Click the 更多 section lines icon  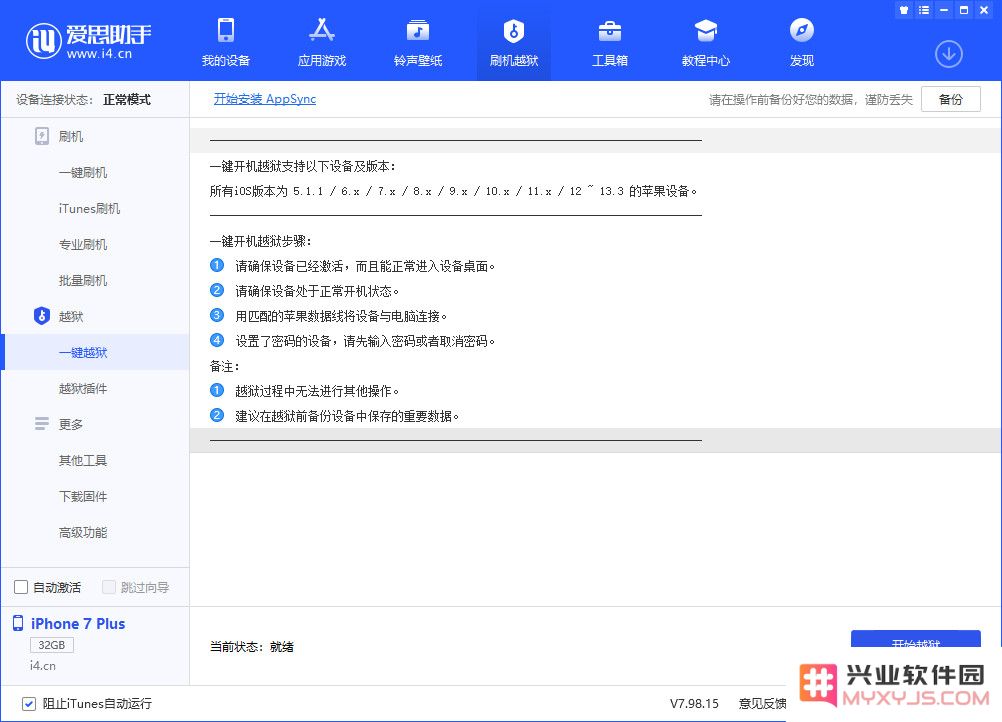click(x=42, y=424)
